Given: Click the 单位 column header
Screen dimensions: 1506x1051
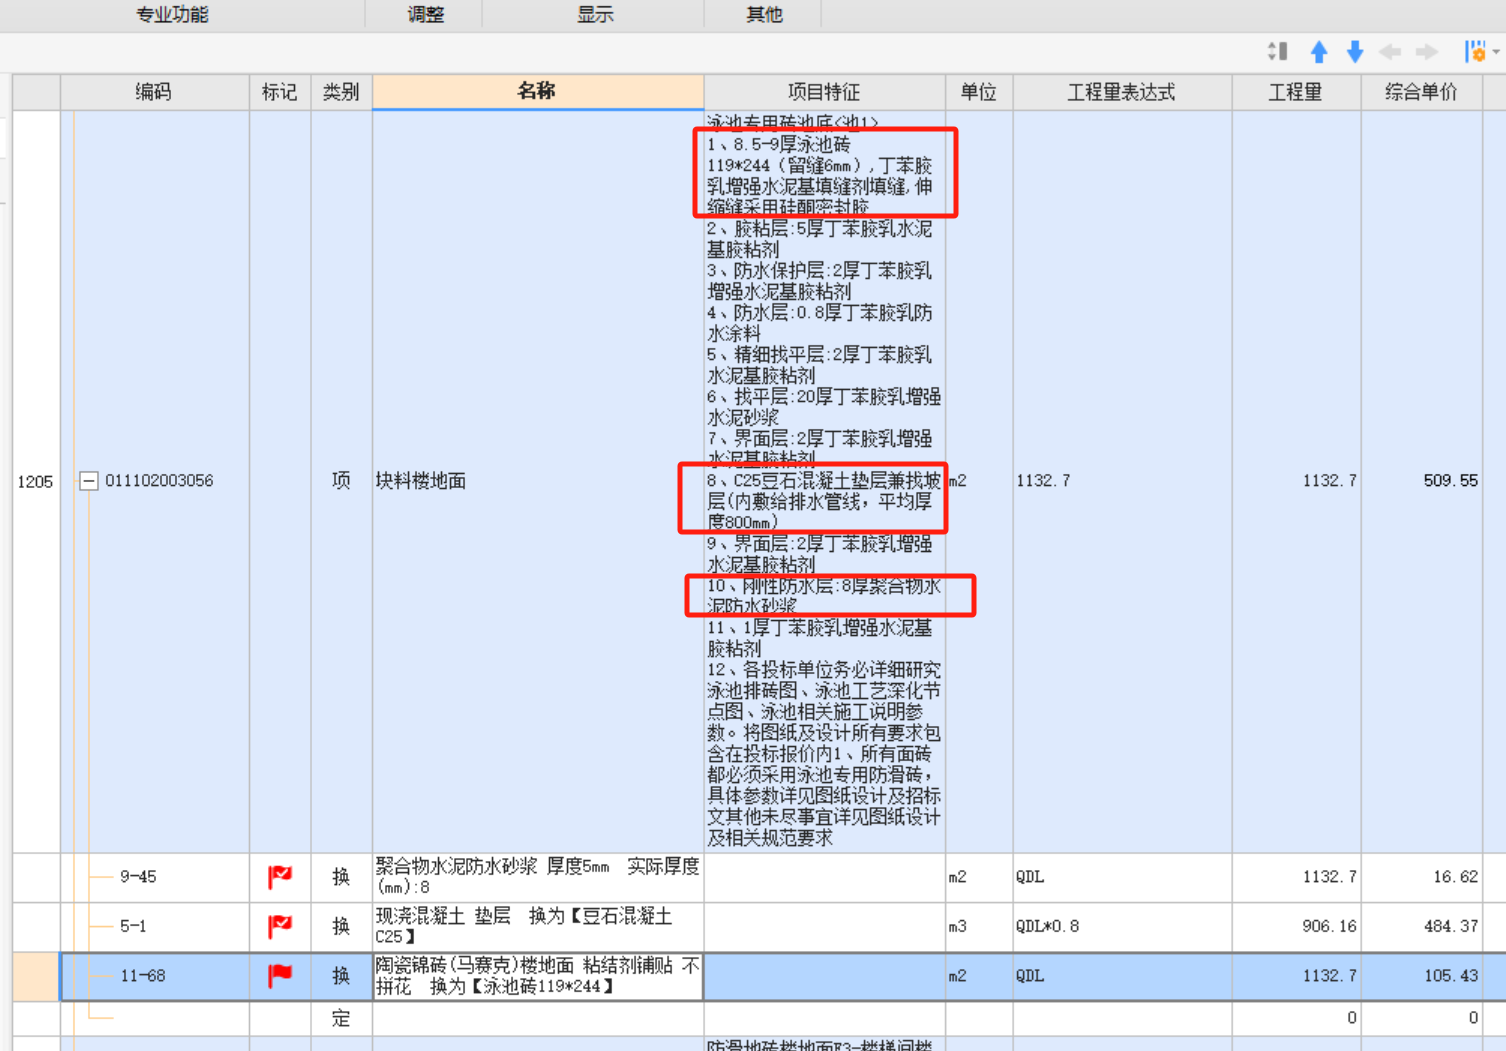Looking at the screenshot, I should [x=979, y=92].
